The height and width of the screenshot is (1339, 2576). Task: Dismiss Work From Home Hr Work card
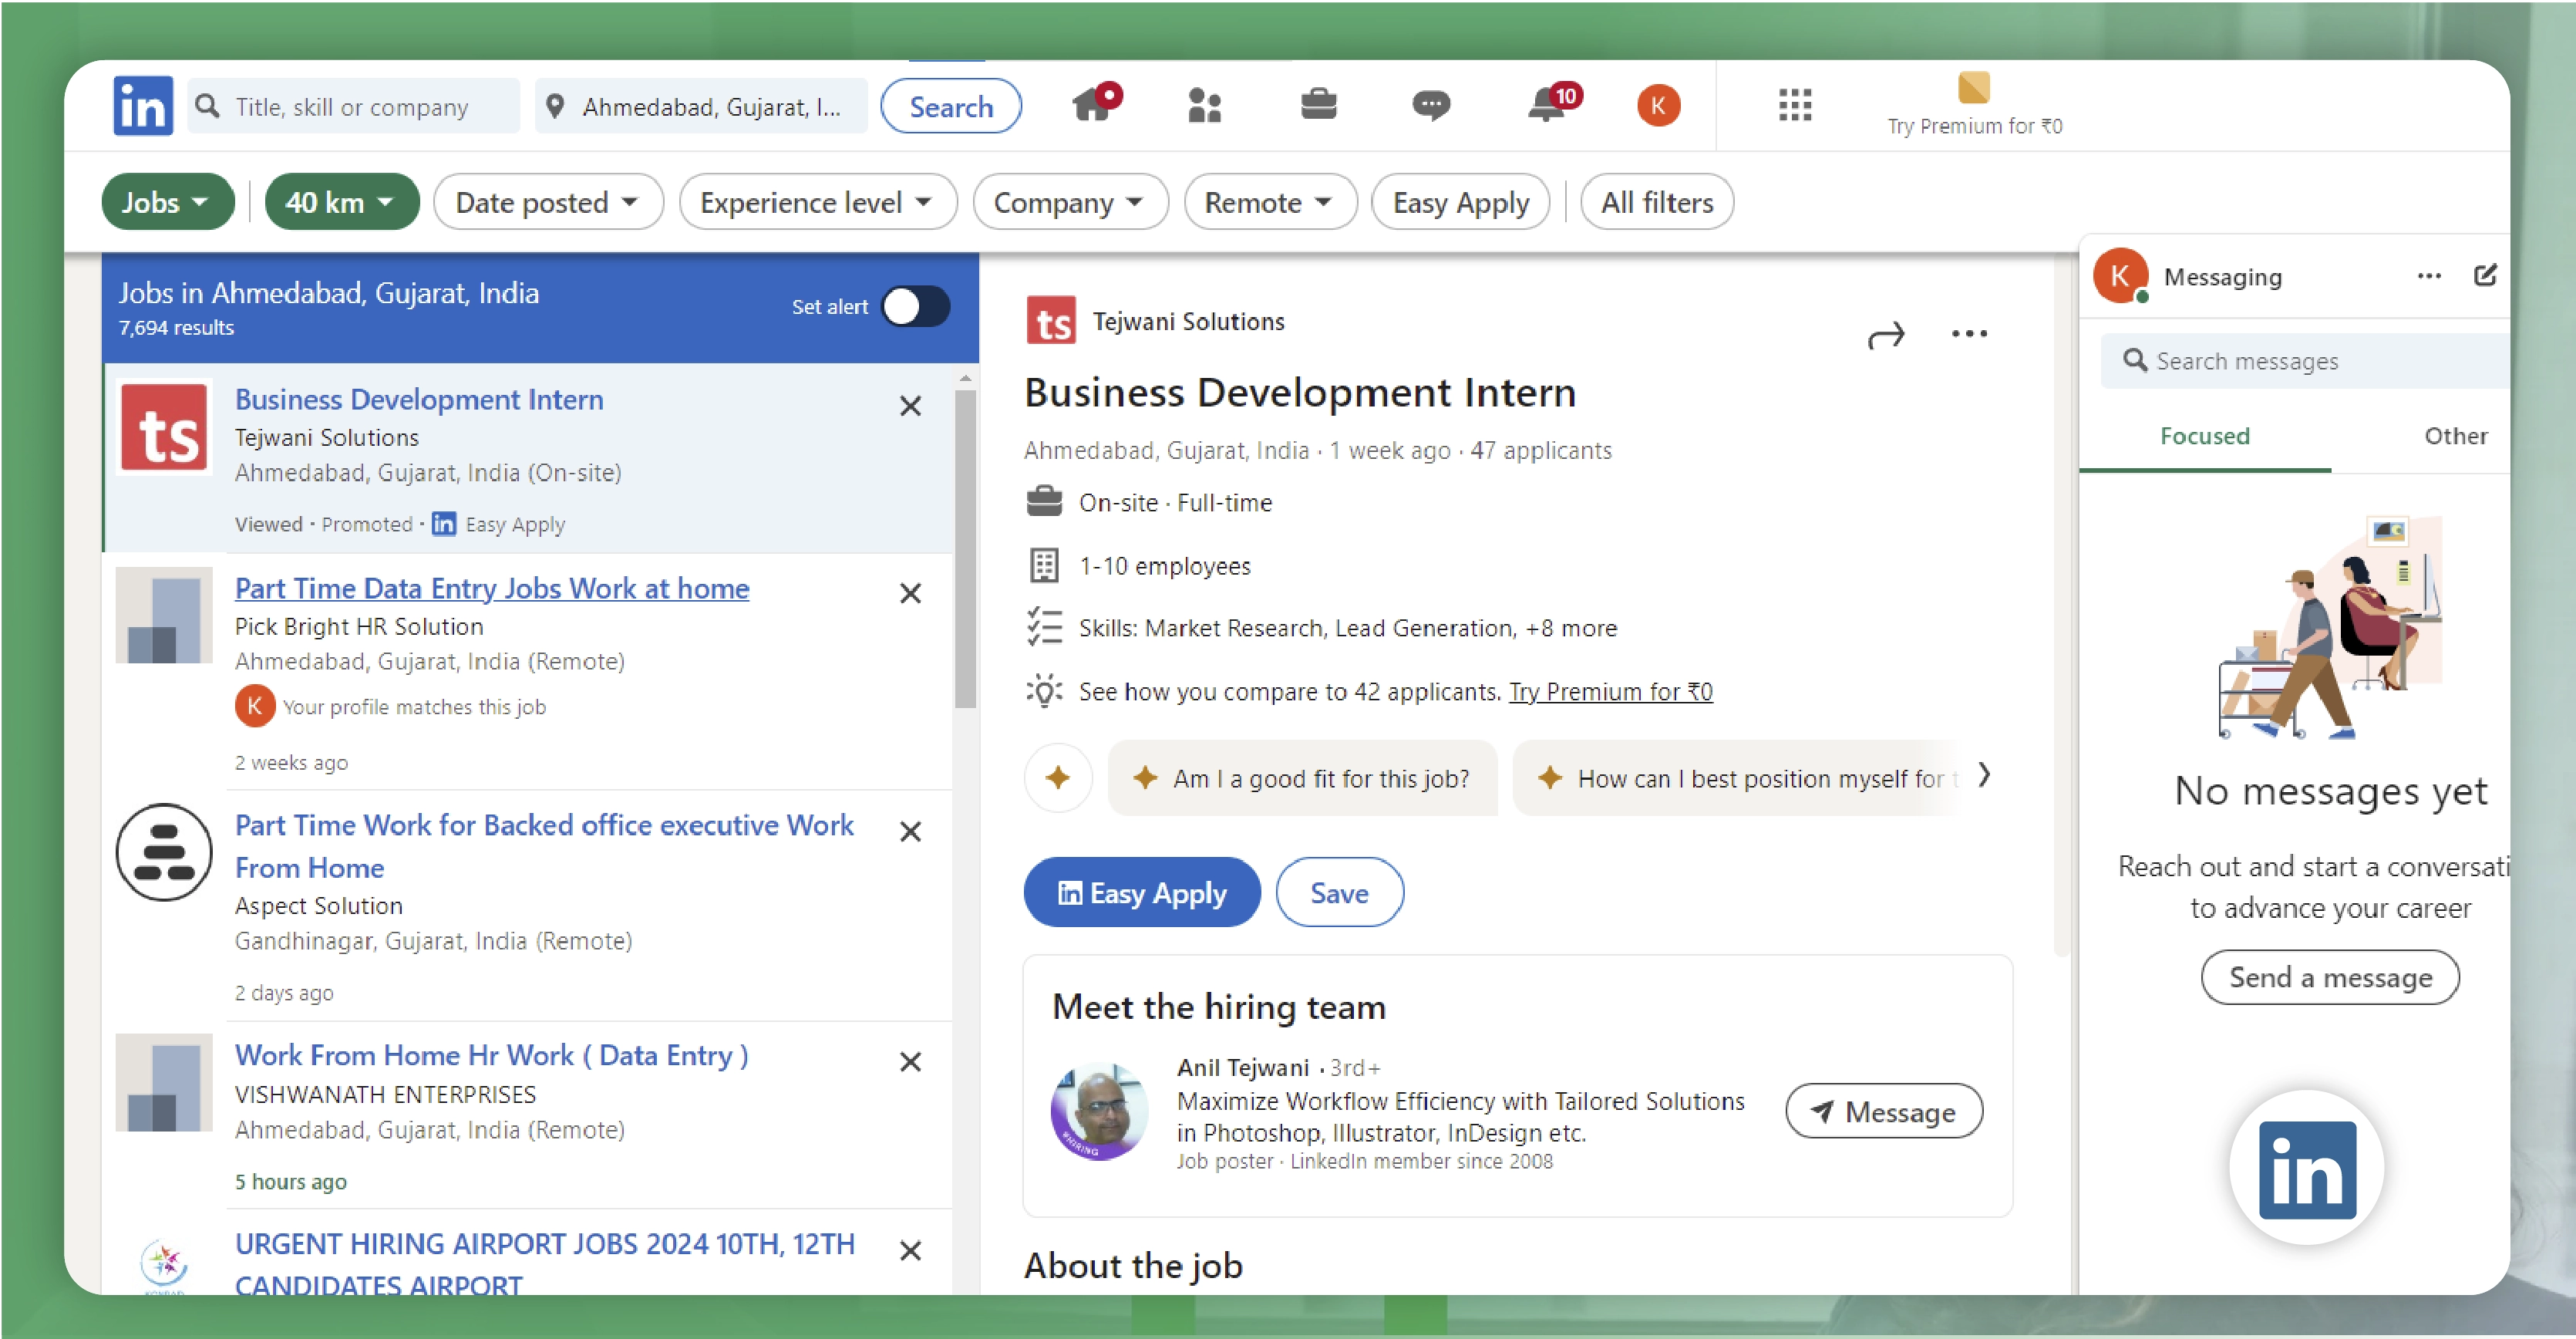point(910,1061)
